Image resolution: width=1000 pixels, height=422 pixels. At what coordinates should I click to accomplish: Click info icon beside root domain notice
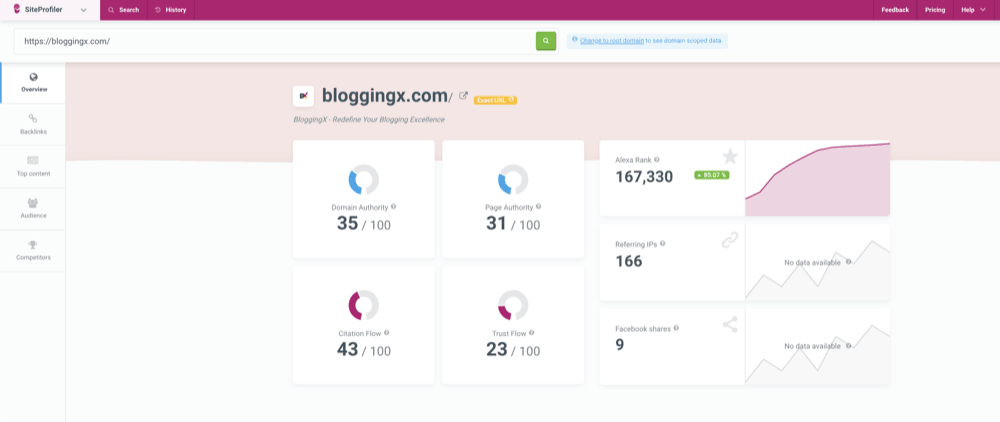(575, 40)
